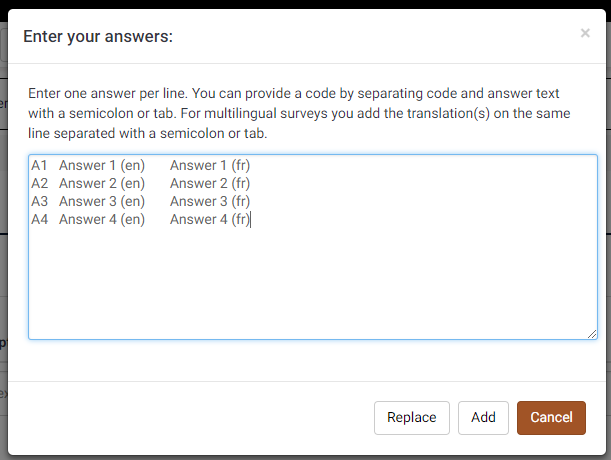Image resolution: width=611 pixels, height=460 pixels.
Task: Click the "Answer 1 (fr)" translation text
Action: 209,165
